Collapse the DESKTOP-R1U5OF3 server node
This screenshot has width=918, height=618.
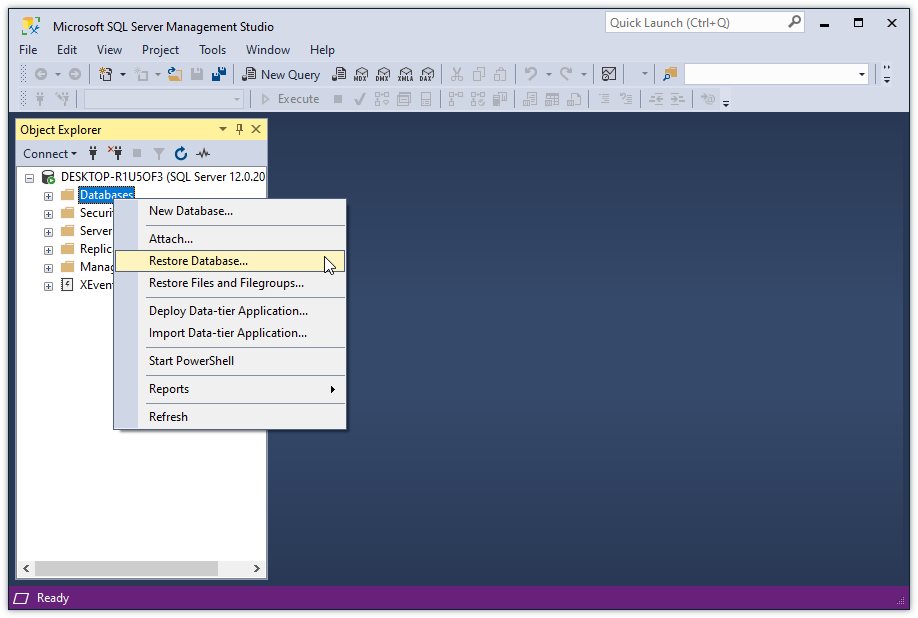click(29, 177)
